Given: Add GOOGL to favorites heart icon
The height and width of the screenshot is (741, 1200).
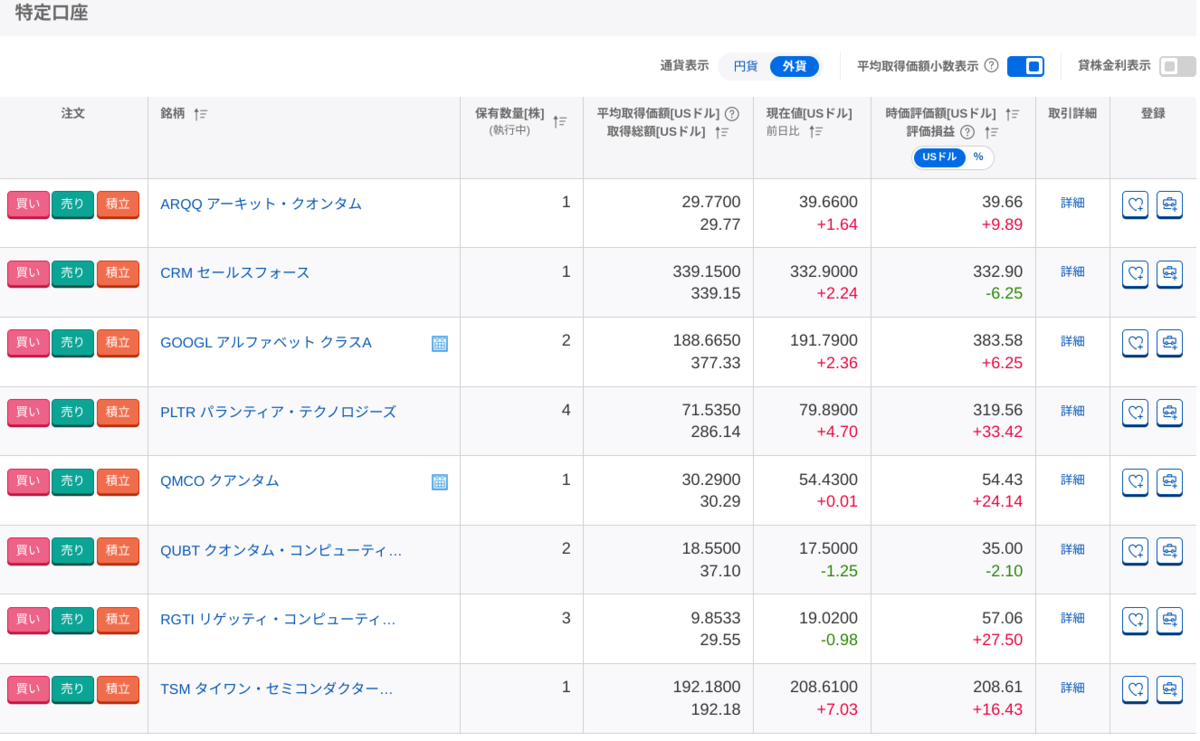Looking at the screenshot, I should pos(1135,343).
